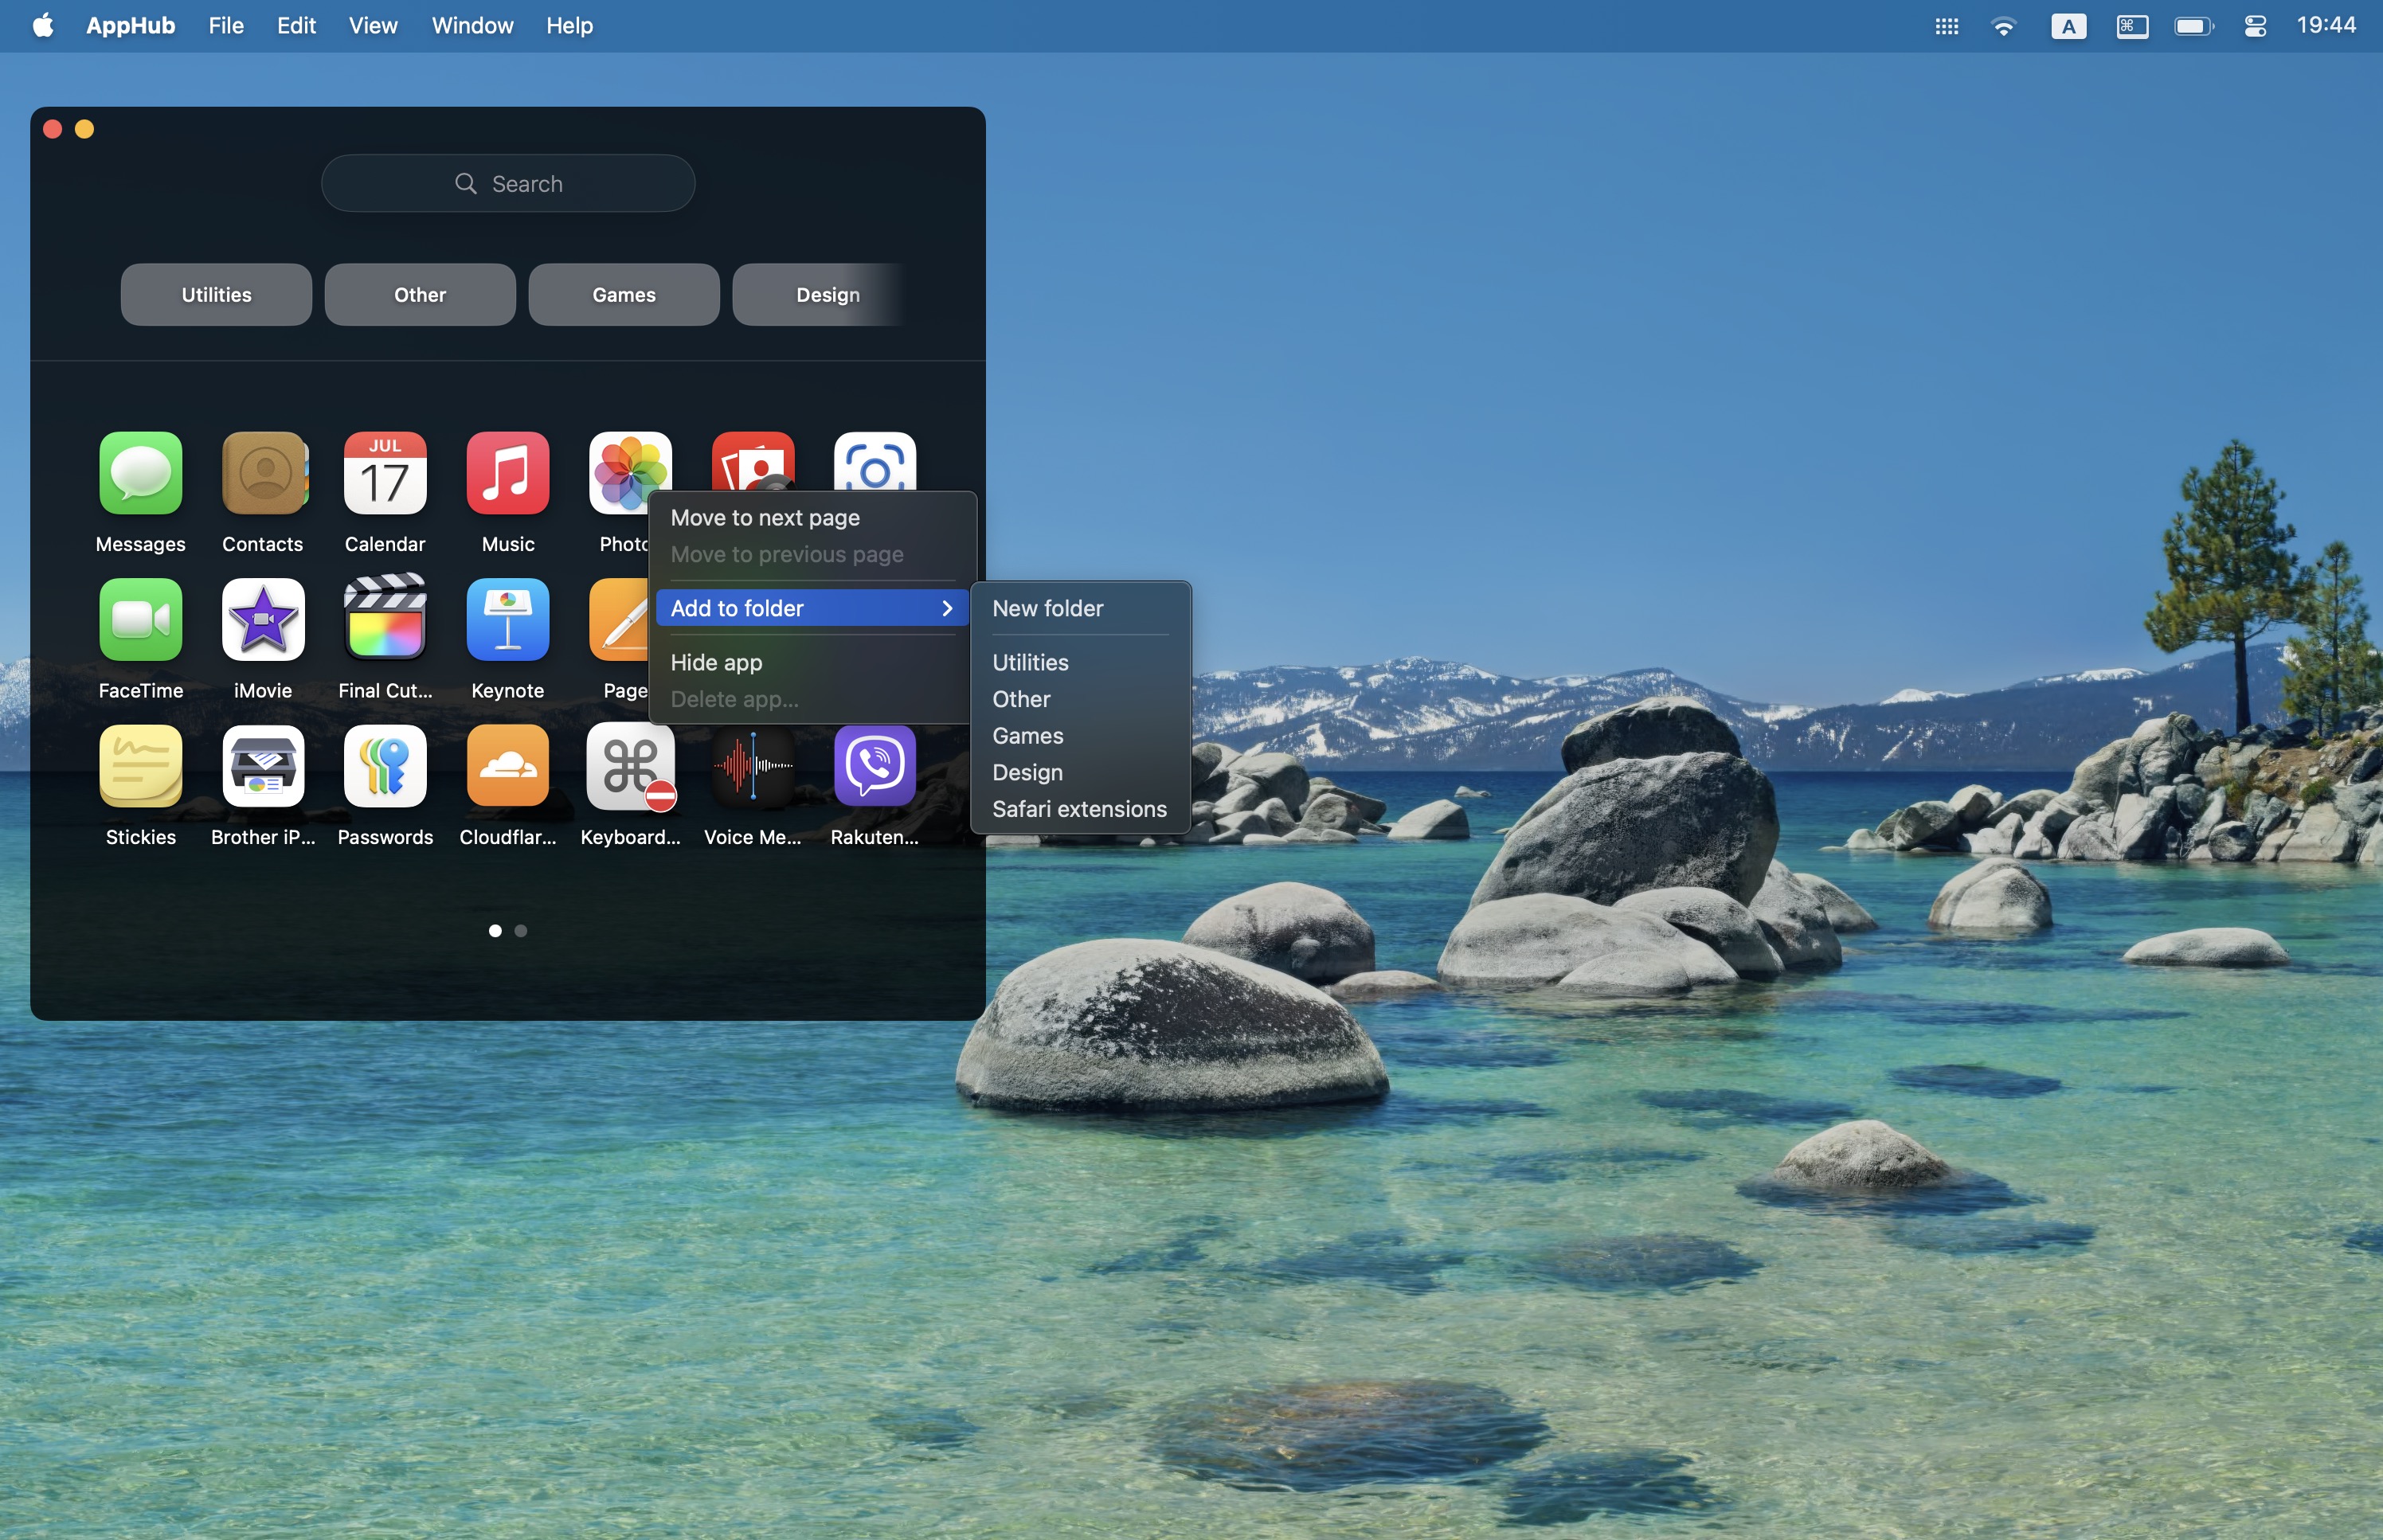Open the Utilities folder button
Viewport: 2383px width, 1540px height.
coord(216,295)
